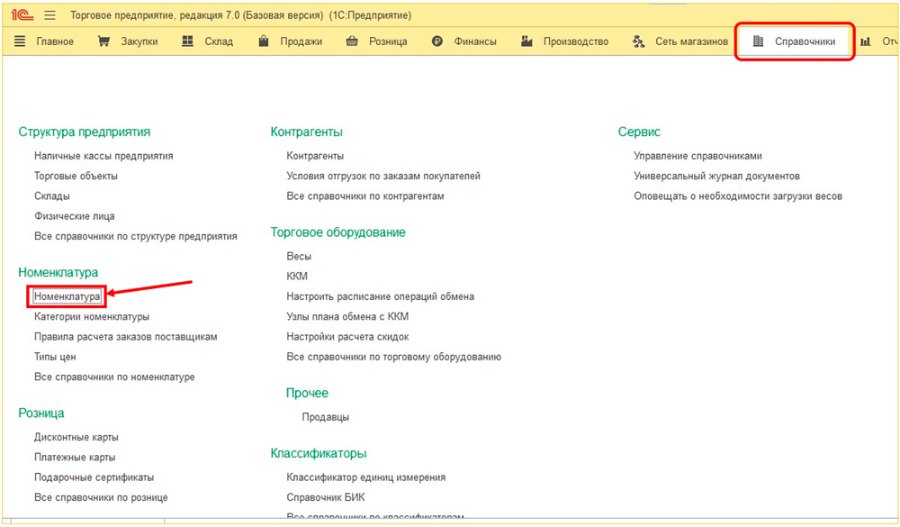Open the ККМ equipment link
The width and height of the screenshot is (900, 527).
[x=297, y=276]
